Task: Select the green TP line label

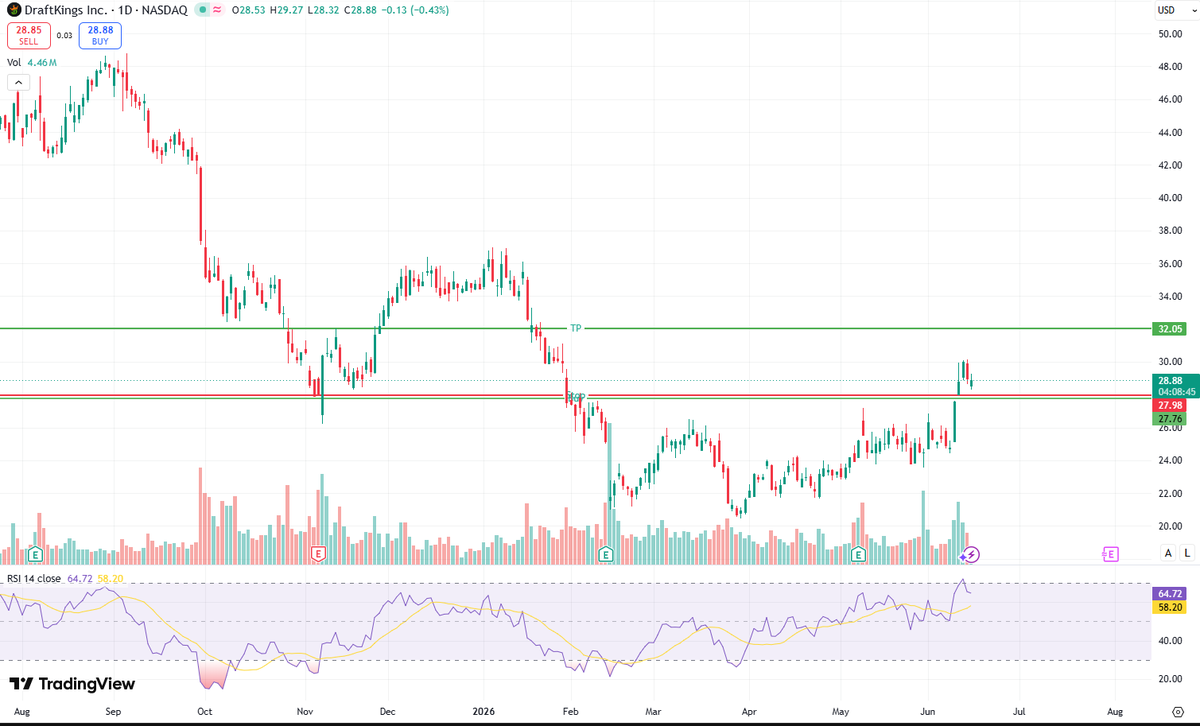Action: [x=576, y=328]
